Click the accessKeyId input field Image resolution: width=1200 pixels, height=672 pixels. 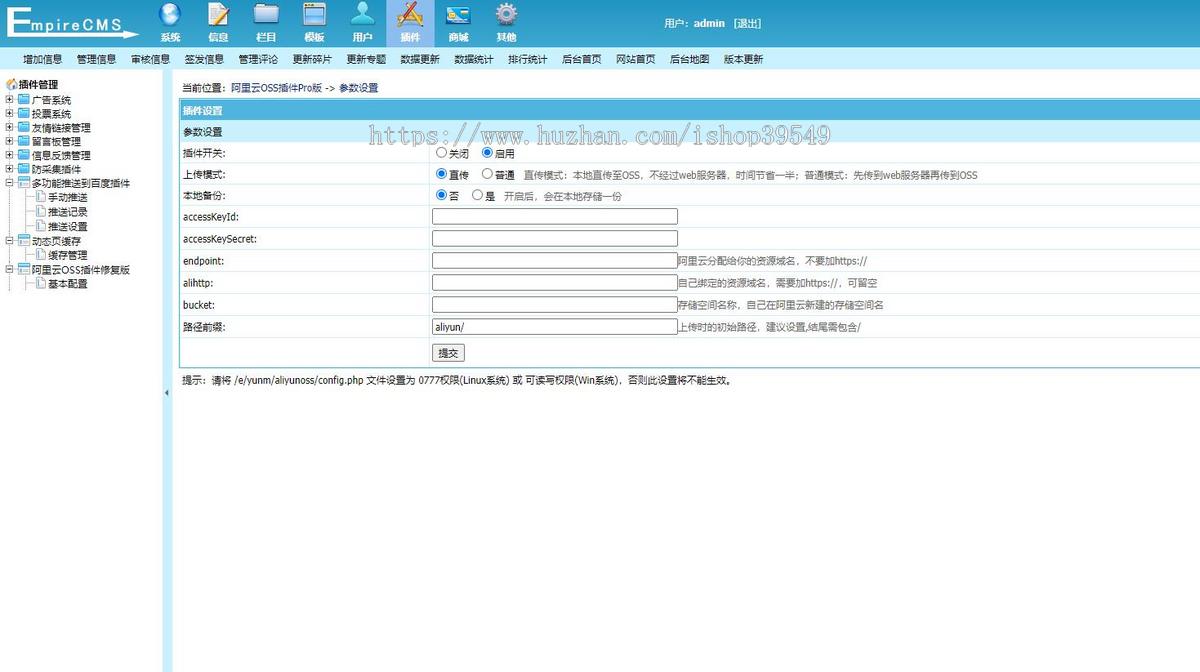click(x=555, y=216)
